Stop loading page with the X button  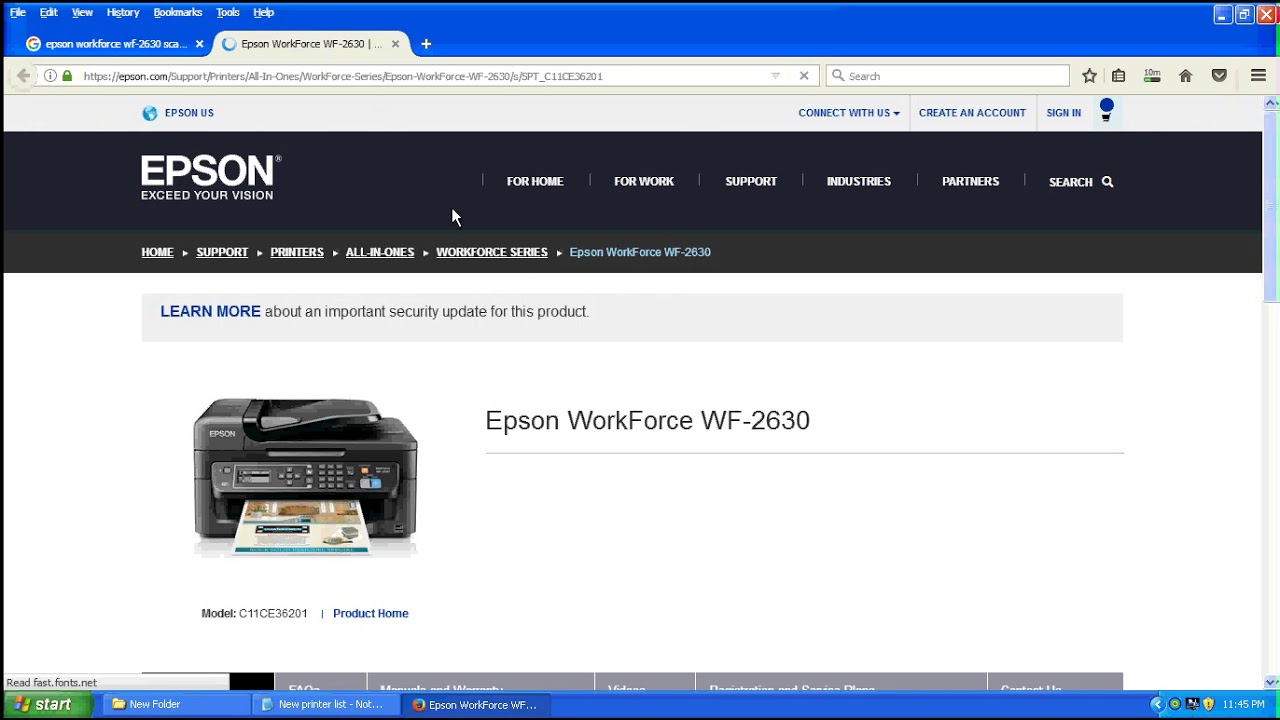pyautogui.click(x=804, y=76)
